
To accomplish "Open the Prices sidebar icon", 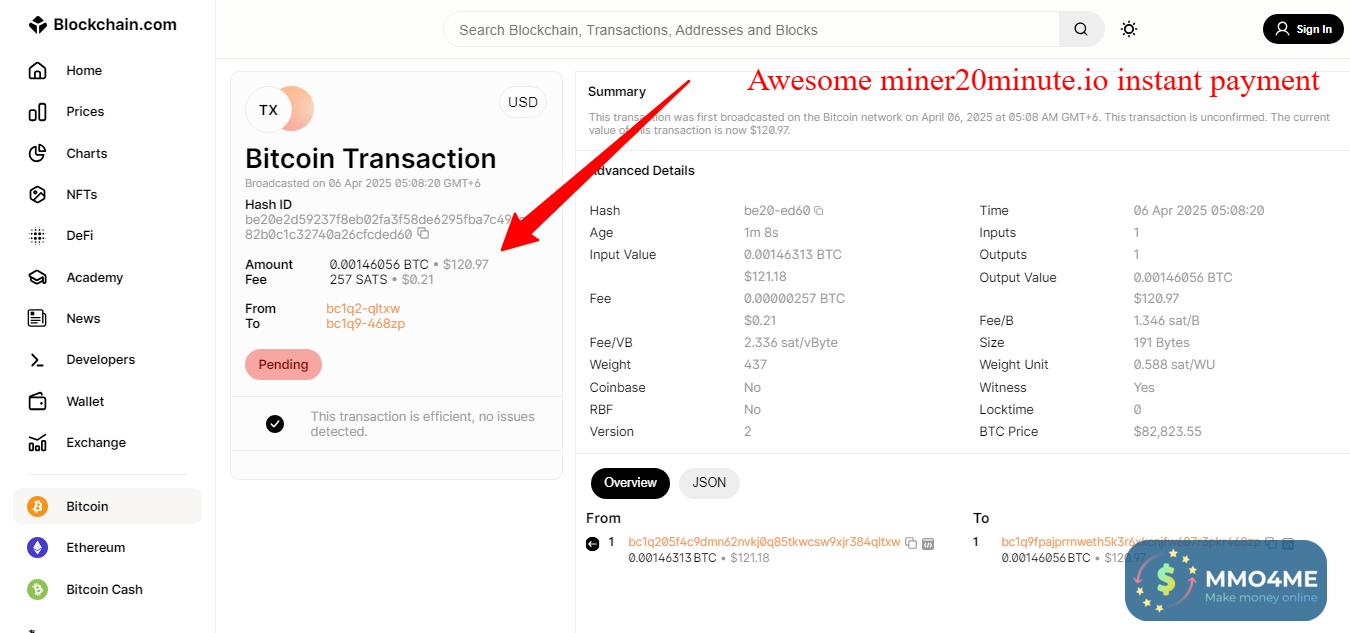I will (38, 112).
